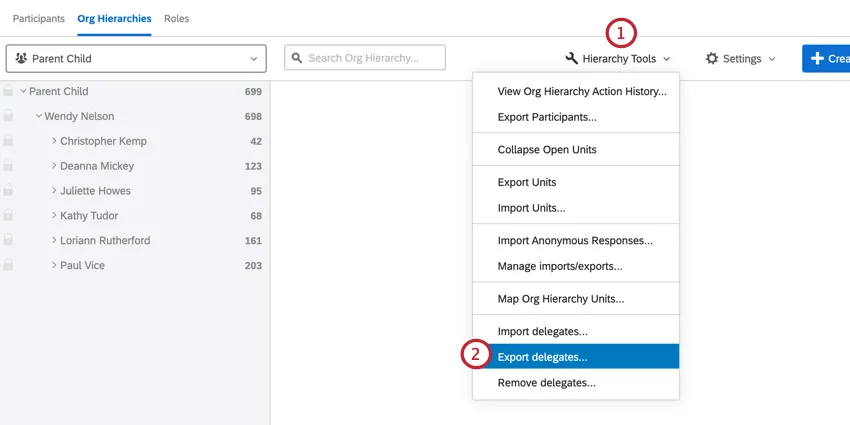
Task: Click the lock icon beside Wendy Nelson
Action: pyautogui.click(x=8, y=116)
